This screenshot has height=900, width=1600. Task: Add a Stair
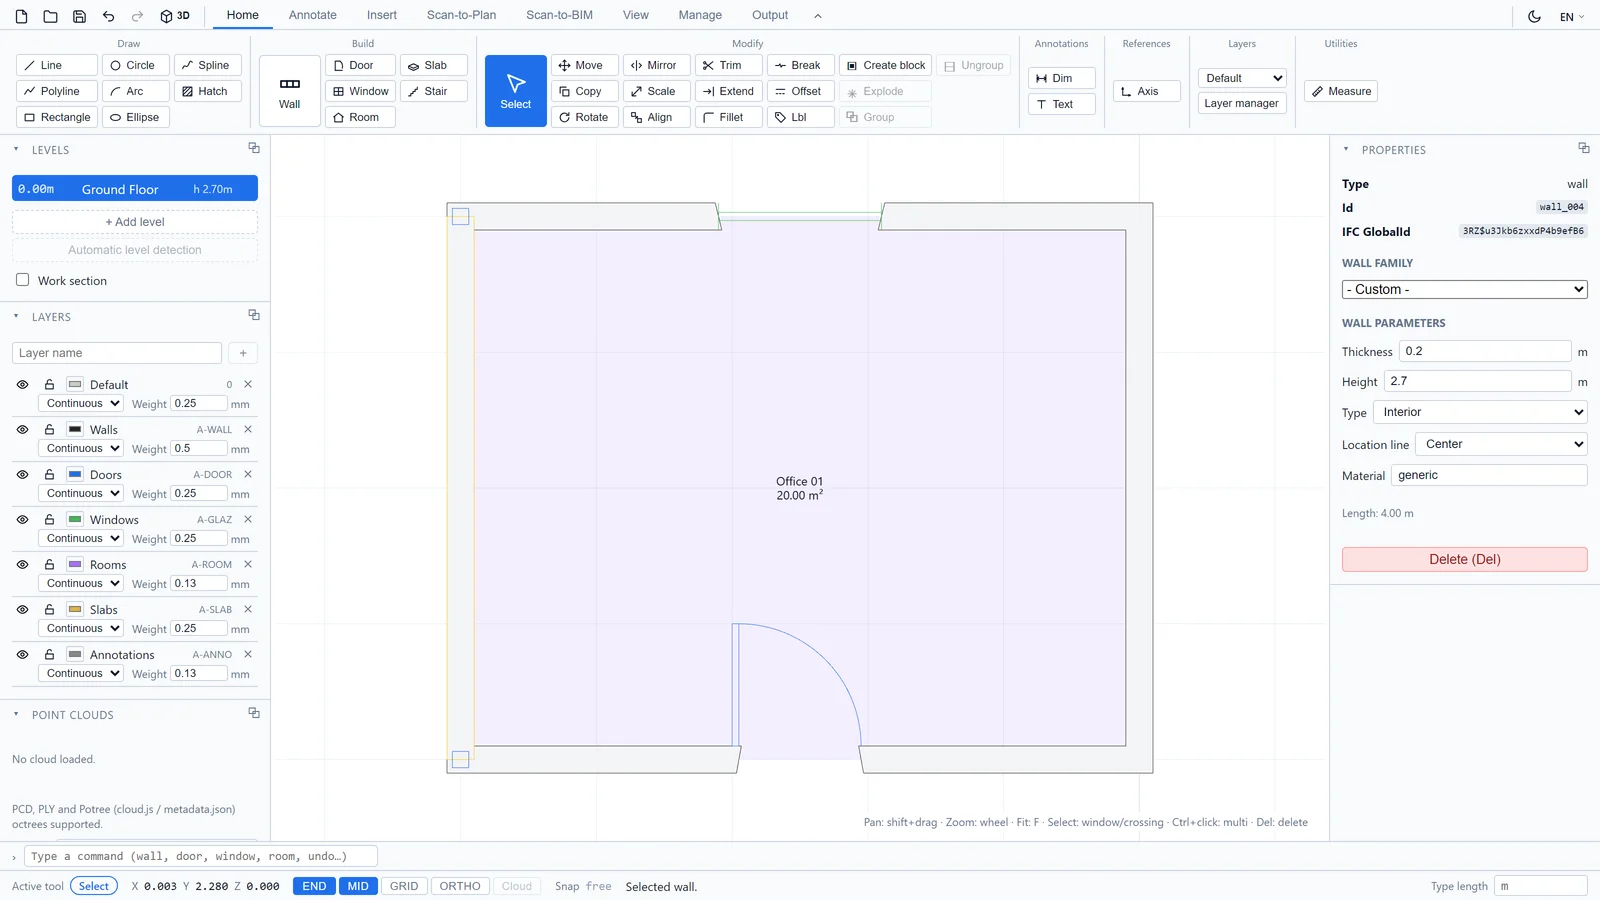[434, 91]
